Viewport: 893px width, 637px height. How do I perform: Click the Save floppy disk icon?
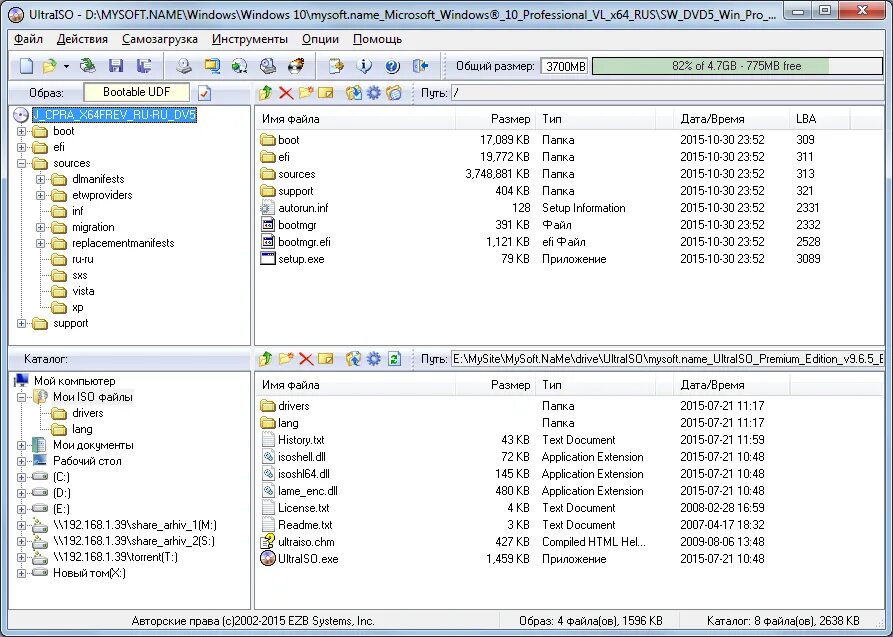coord(116,66)
